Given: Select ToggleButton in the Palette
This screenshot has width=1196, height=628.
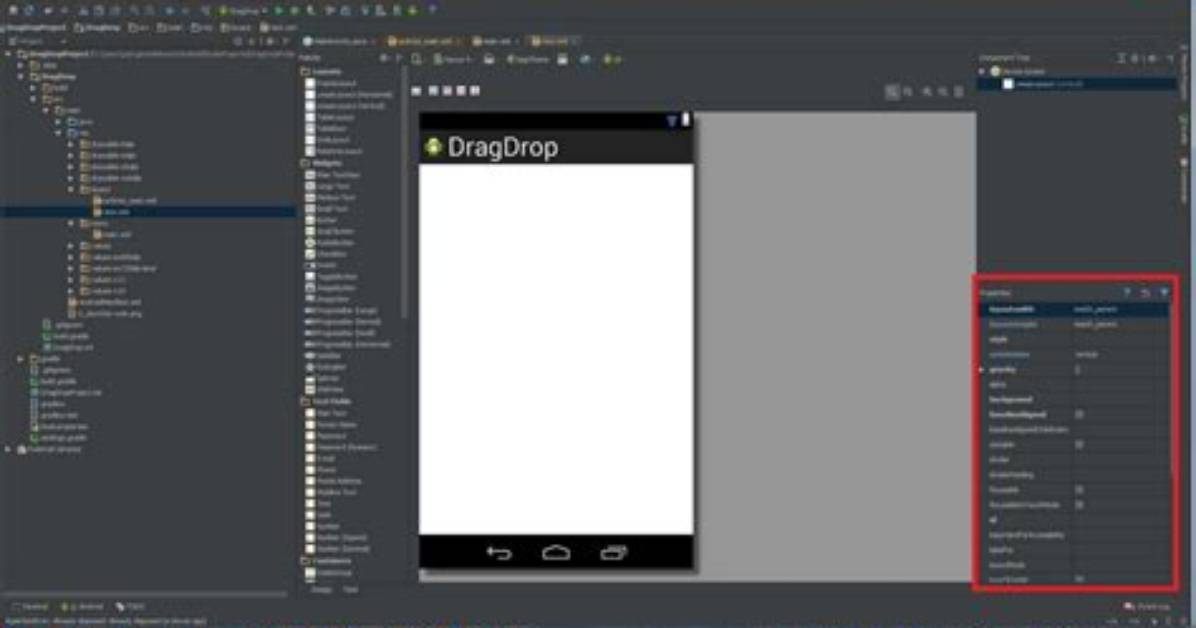Looking at the screenshot, I should pyautogui.click(x=331, y=277).
